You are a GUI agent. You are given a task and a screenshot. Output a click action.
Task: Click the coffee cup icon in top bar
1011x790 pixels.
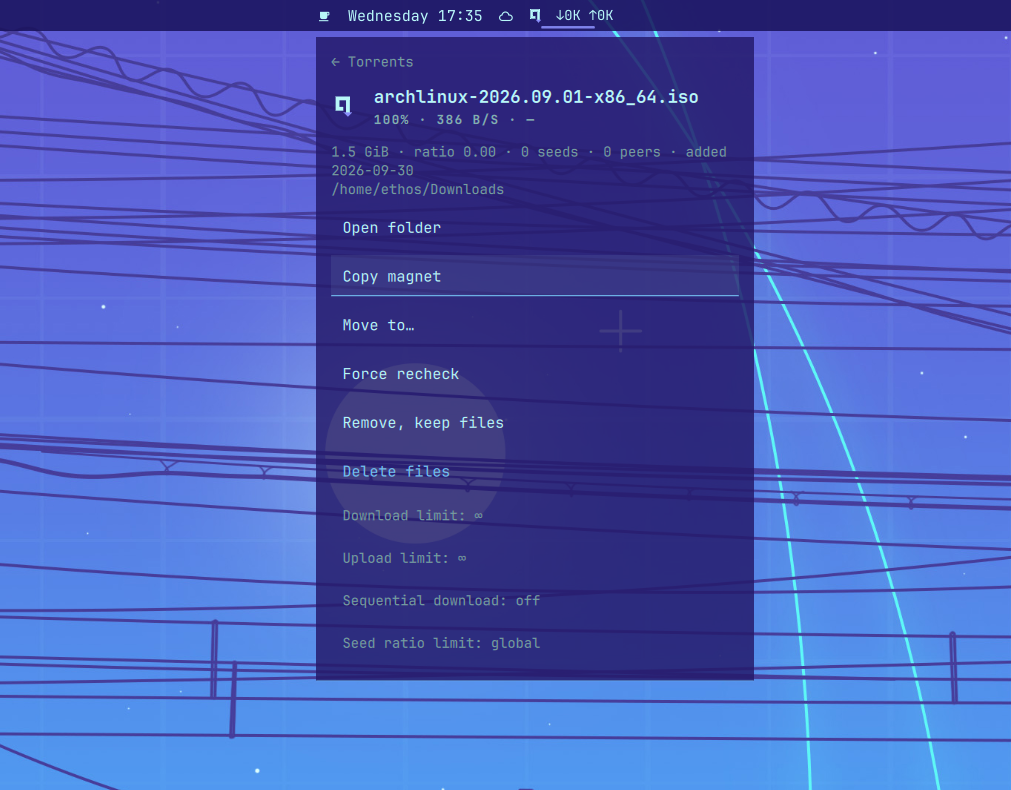coord(324,16)
